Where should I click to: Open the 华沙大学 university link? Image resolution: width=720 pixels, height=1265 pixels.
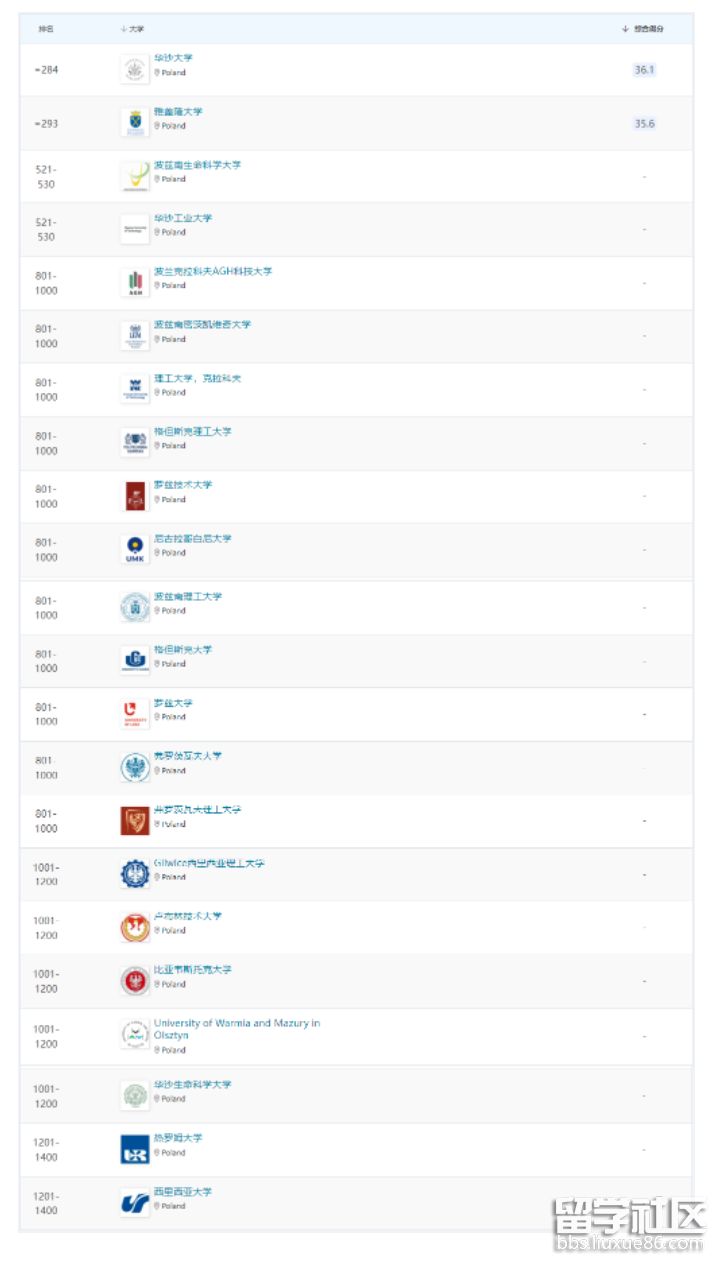click(x=173, y=58)
